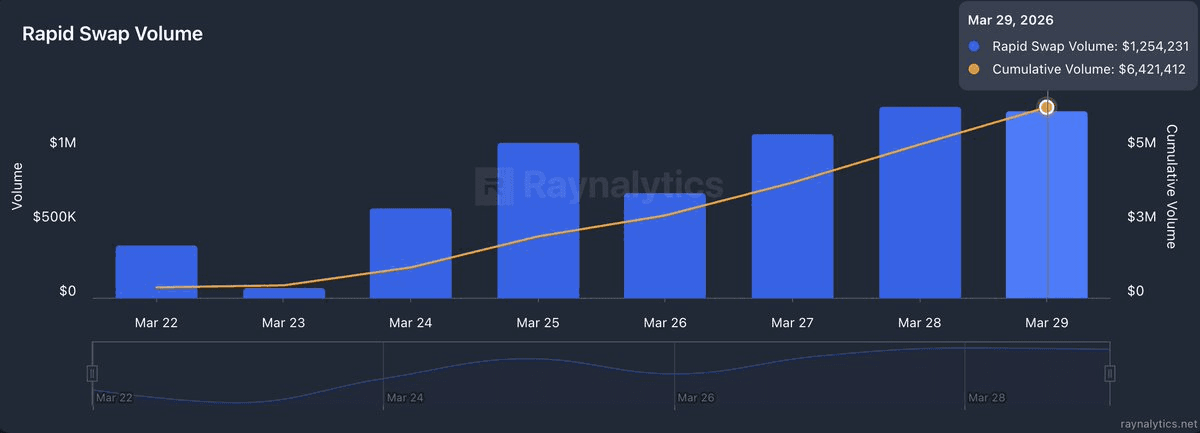Screen dimensions: 1200x433
Task: Click the Mar 26 marker in range navigator
Action: pyautogui.click(x=695, y=397)
